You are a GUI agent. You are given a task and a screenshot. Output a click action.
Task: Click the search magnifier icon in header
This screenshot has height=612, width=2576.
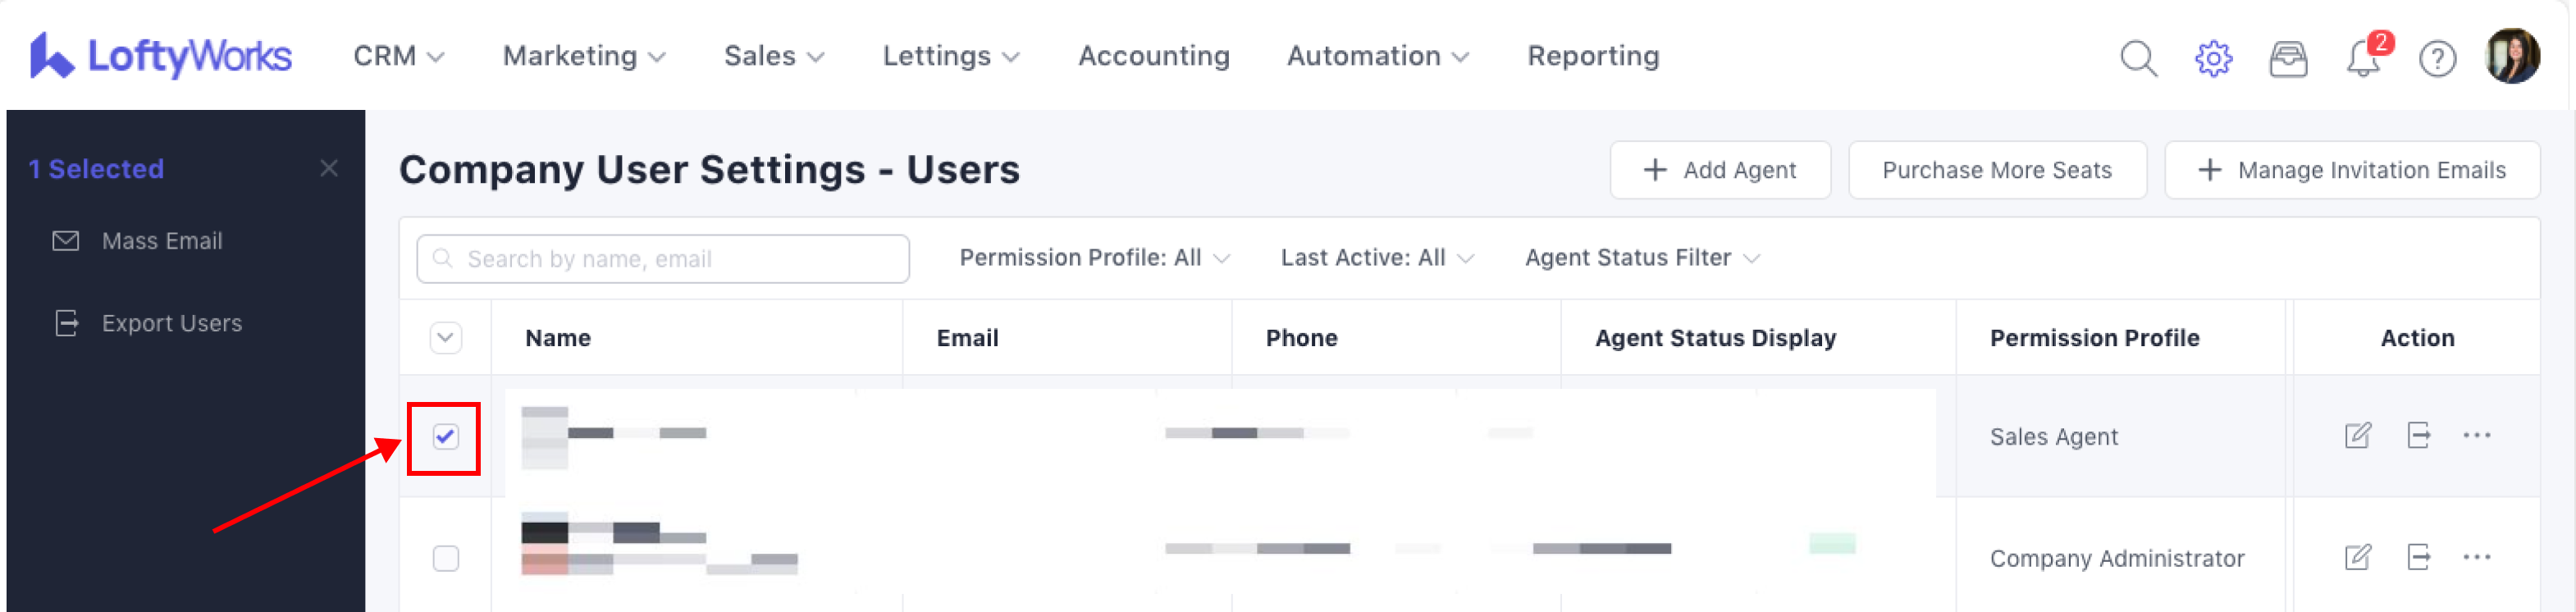pos(2138,58)
